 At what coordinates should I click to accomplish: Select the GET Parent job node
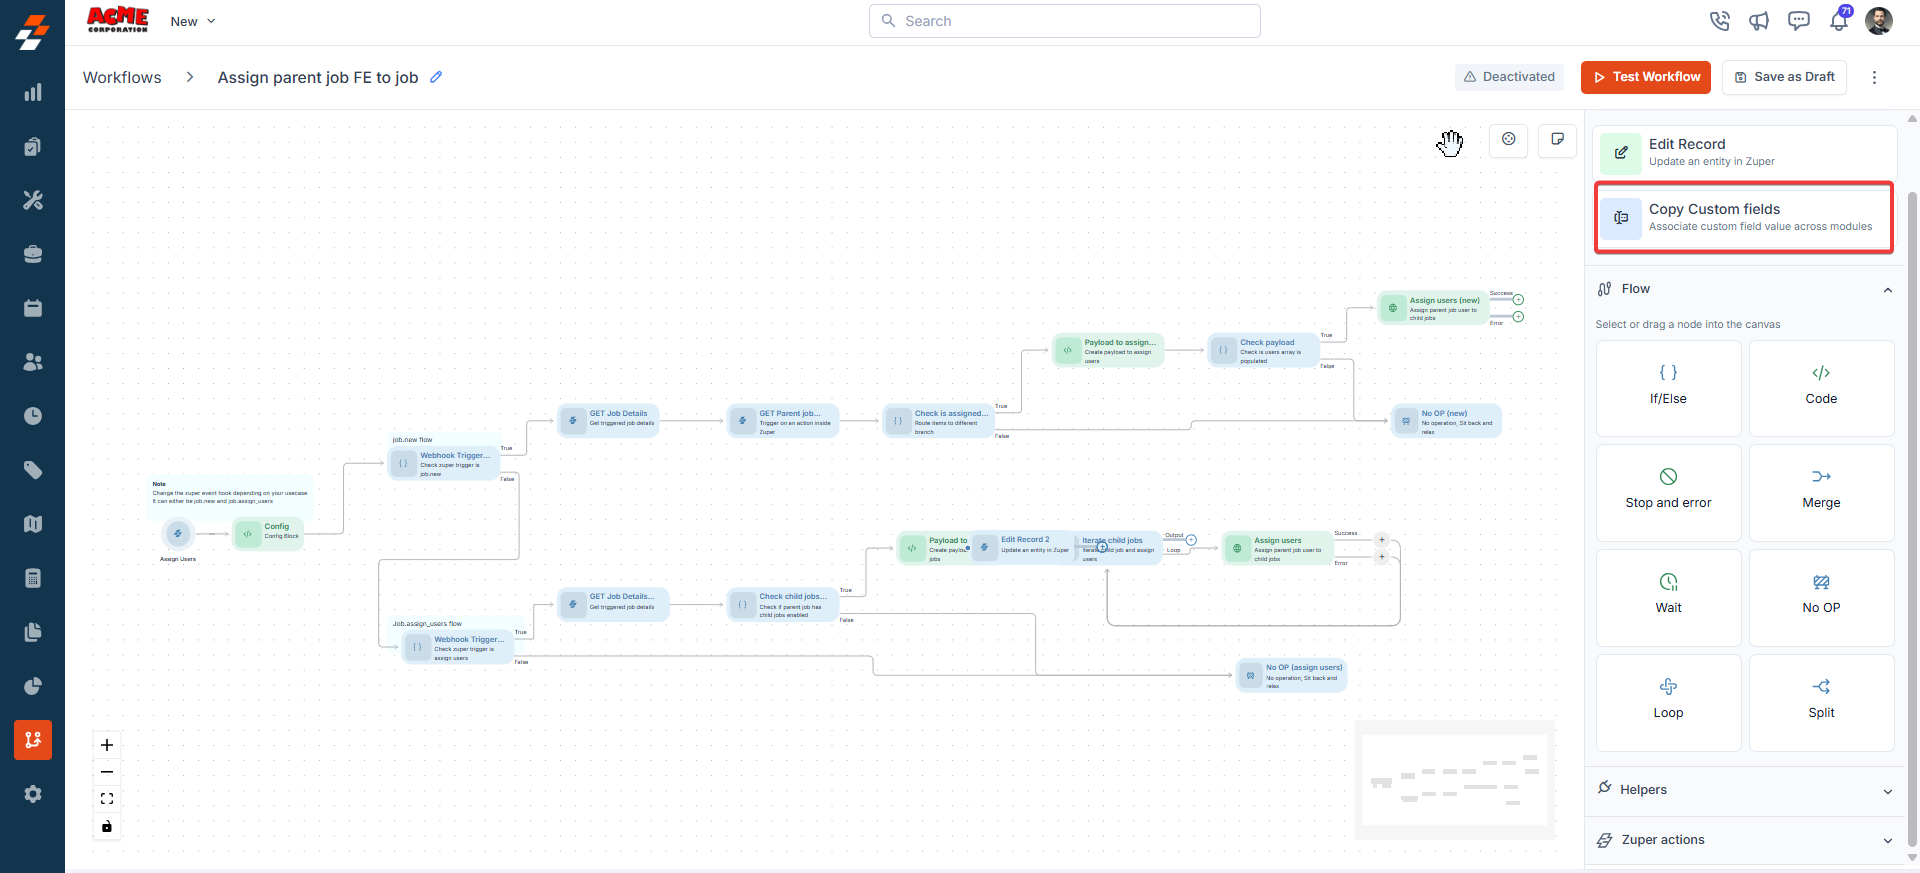coord(783,421)
